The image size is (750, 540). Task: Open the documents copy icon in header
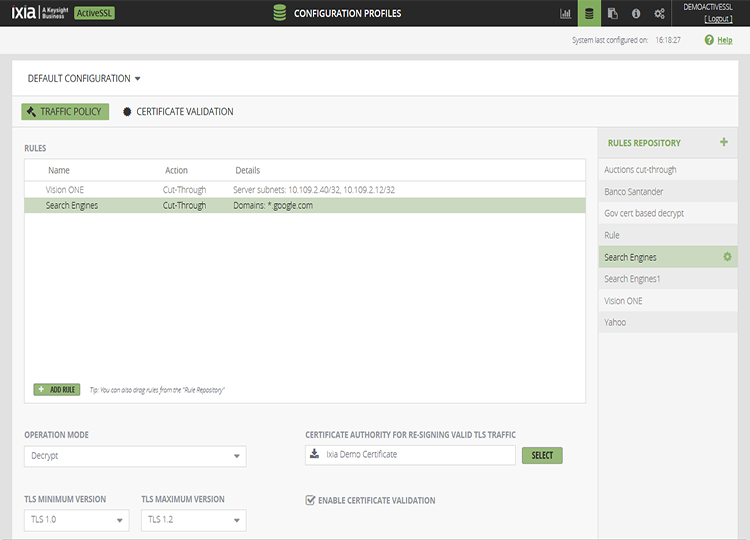point(612,14)
